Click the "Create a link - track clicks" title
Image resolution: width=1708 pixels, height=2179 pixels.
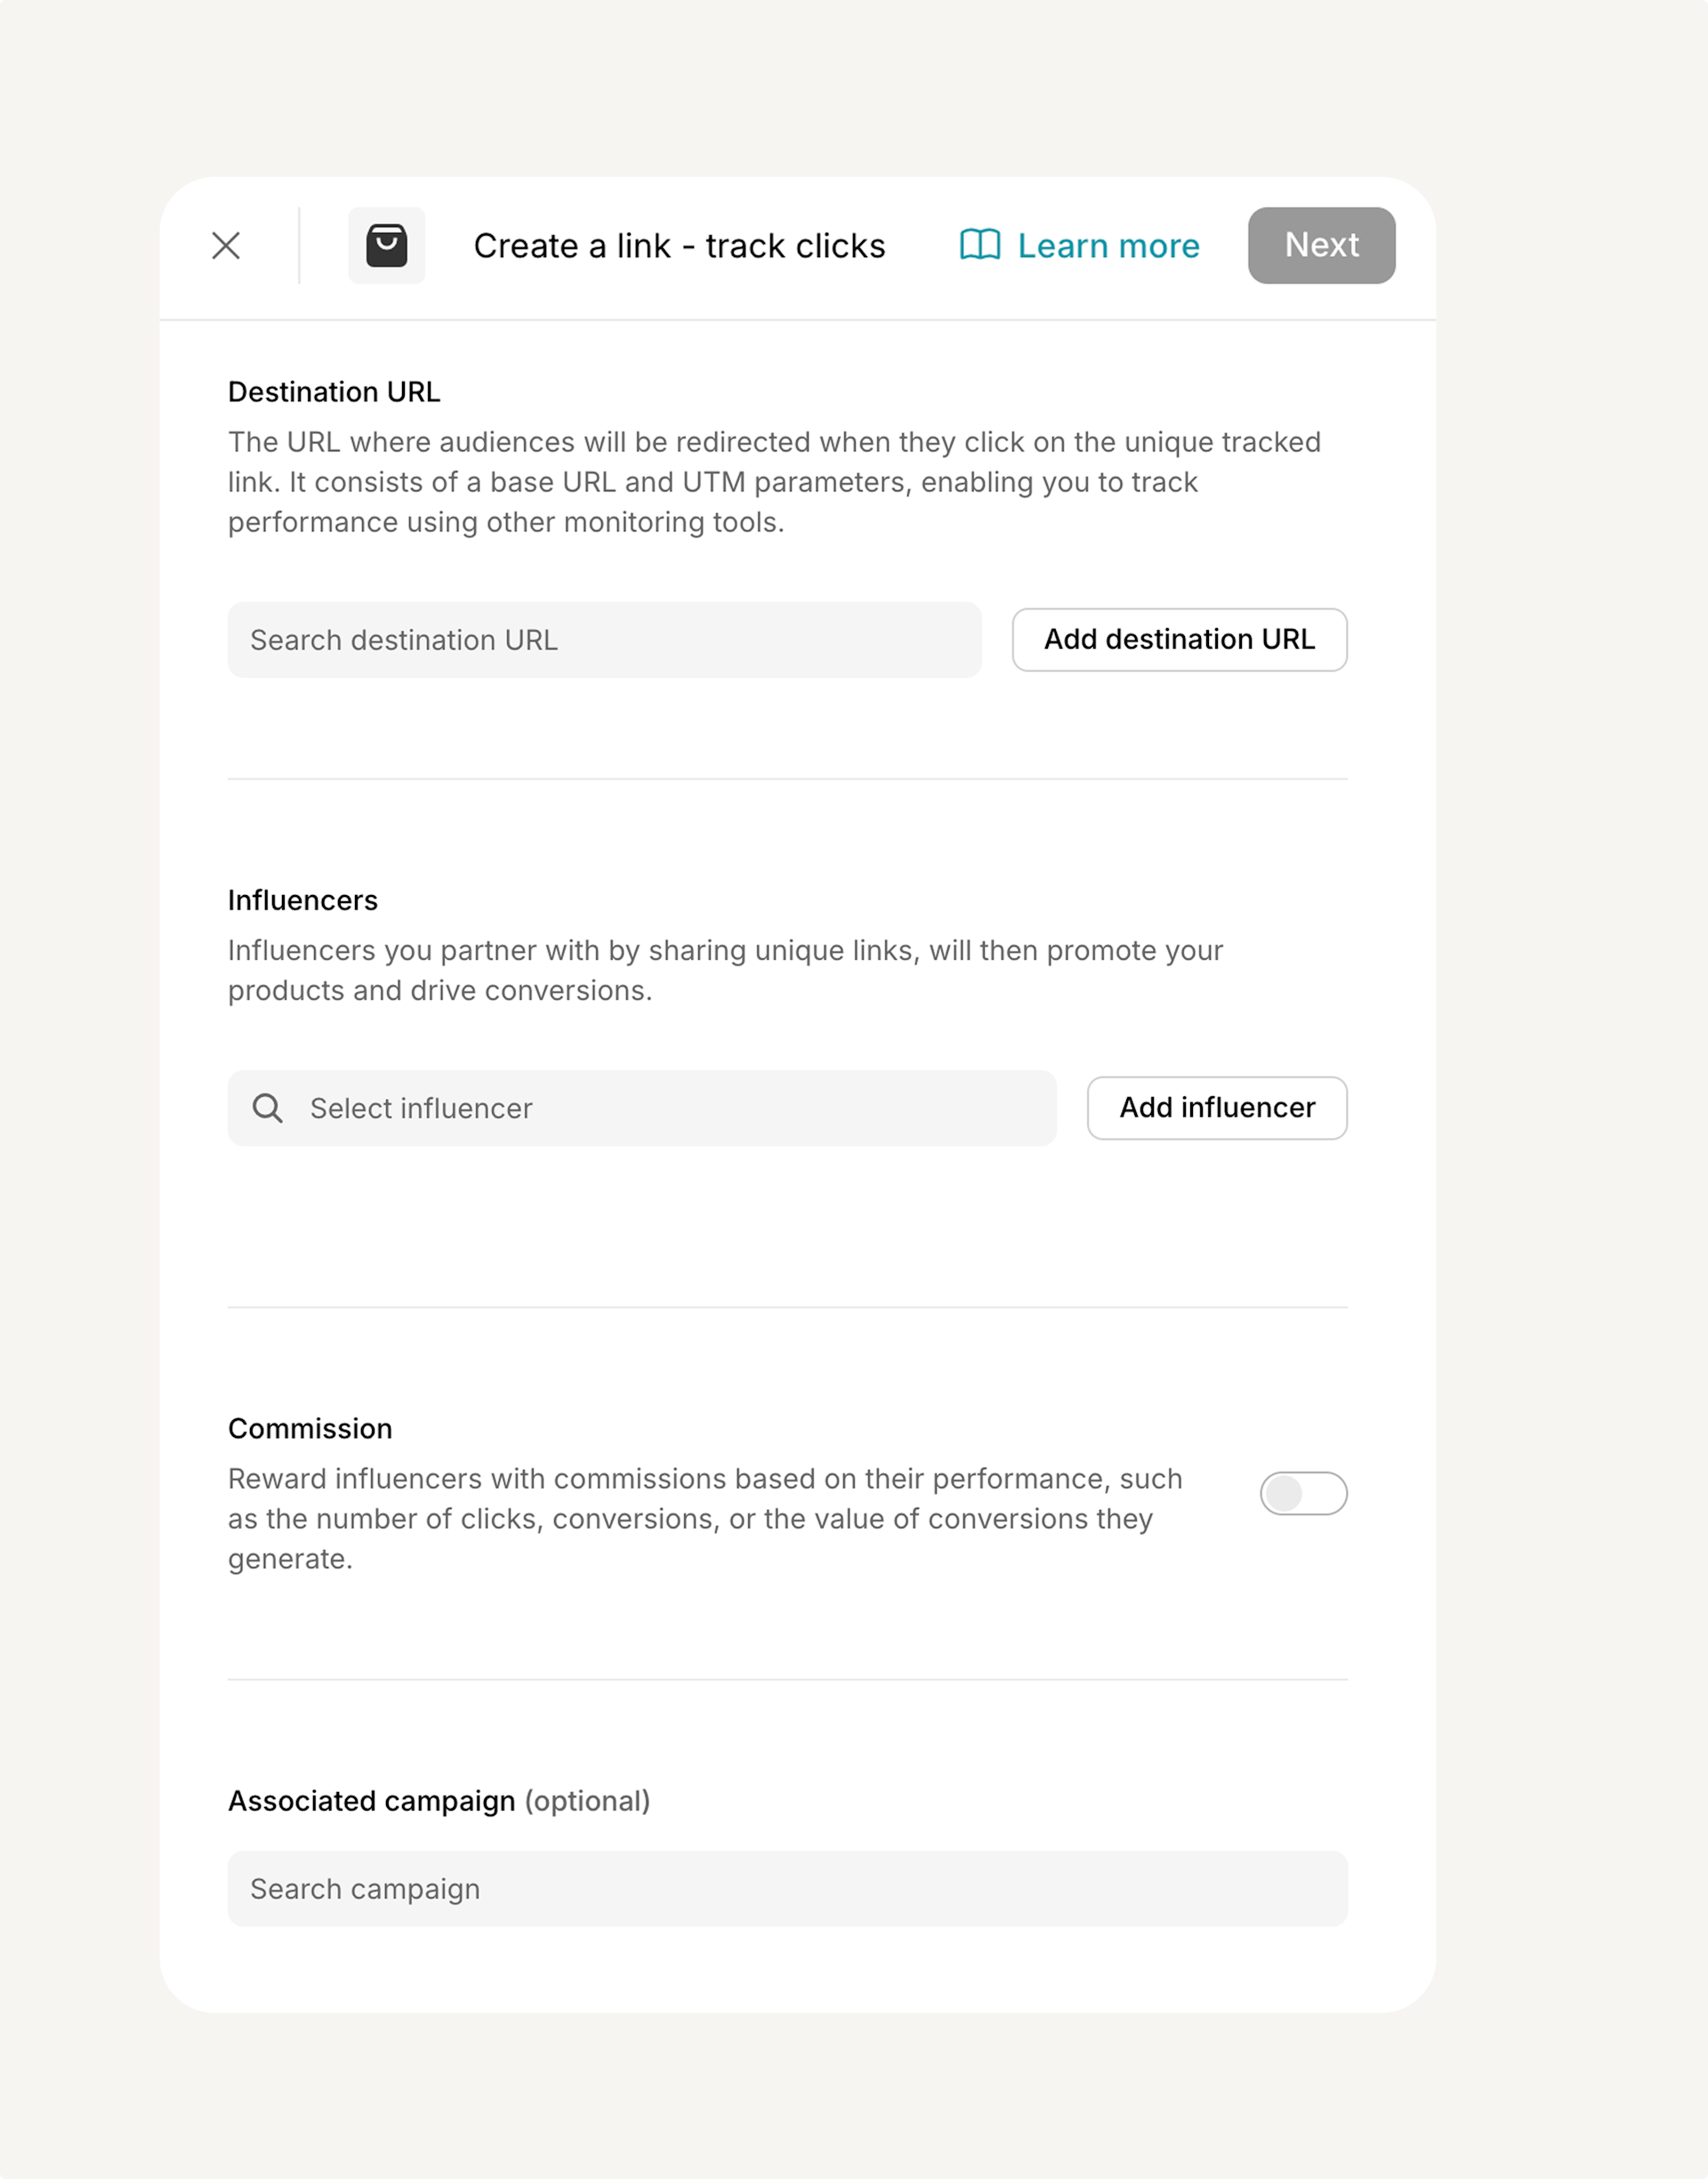[x=679, y=246]
